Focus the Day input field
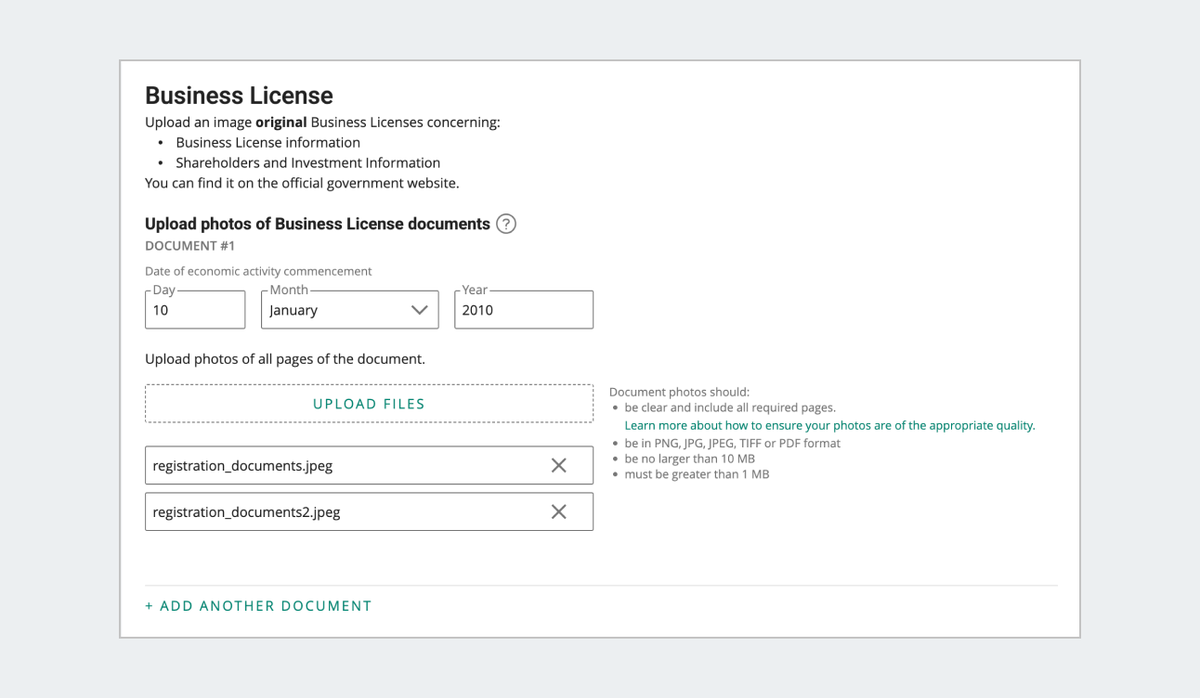The image size is (1200, 698). [195, 310]
